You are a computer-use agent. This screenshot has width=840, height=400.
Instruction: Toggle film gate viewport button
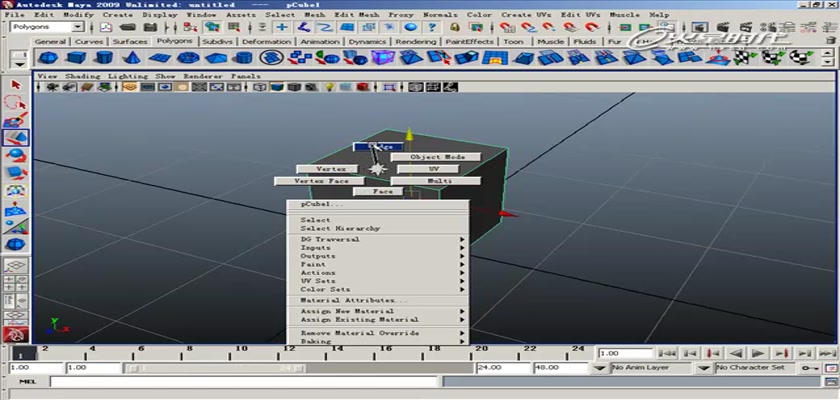click(x=147, y=87)
